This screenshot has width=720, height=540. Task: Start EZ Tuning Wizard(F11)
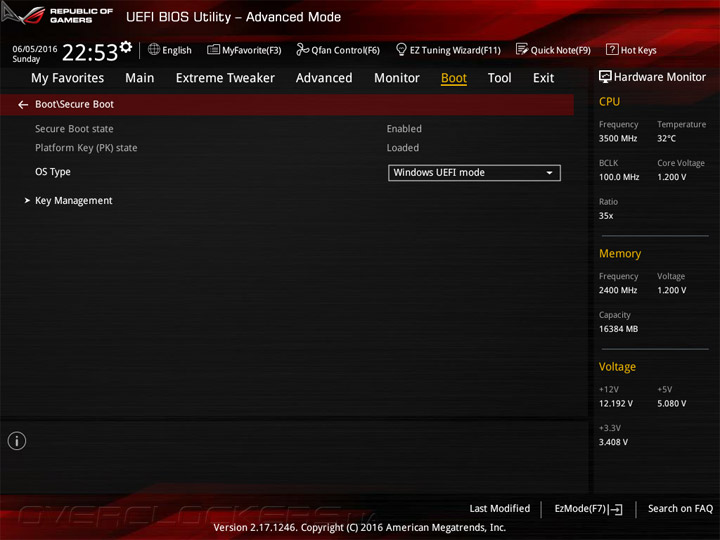448,50
